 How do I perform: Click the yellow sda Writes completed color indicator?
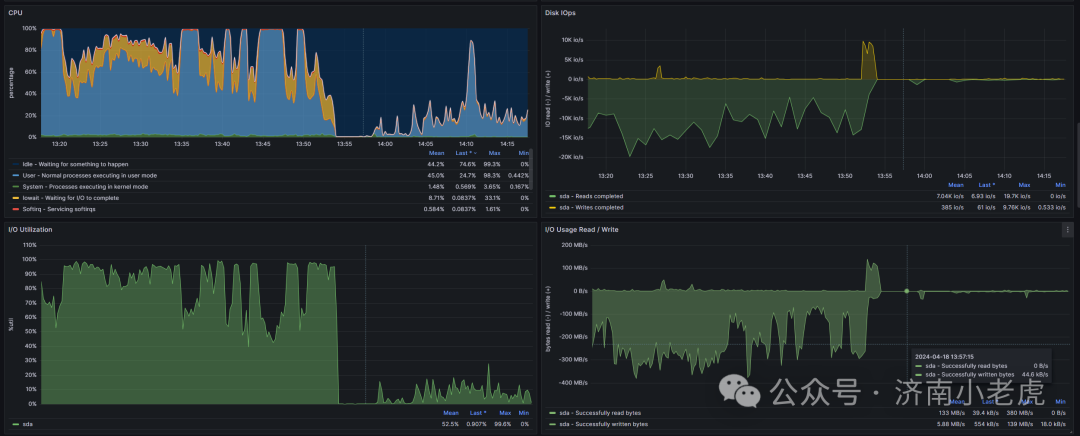pyautogui.click(x=552, y=207)
